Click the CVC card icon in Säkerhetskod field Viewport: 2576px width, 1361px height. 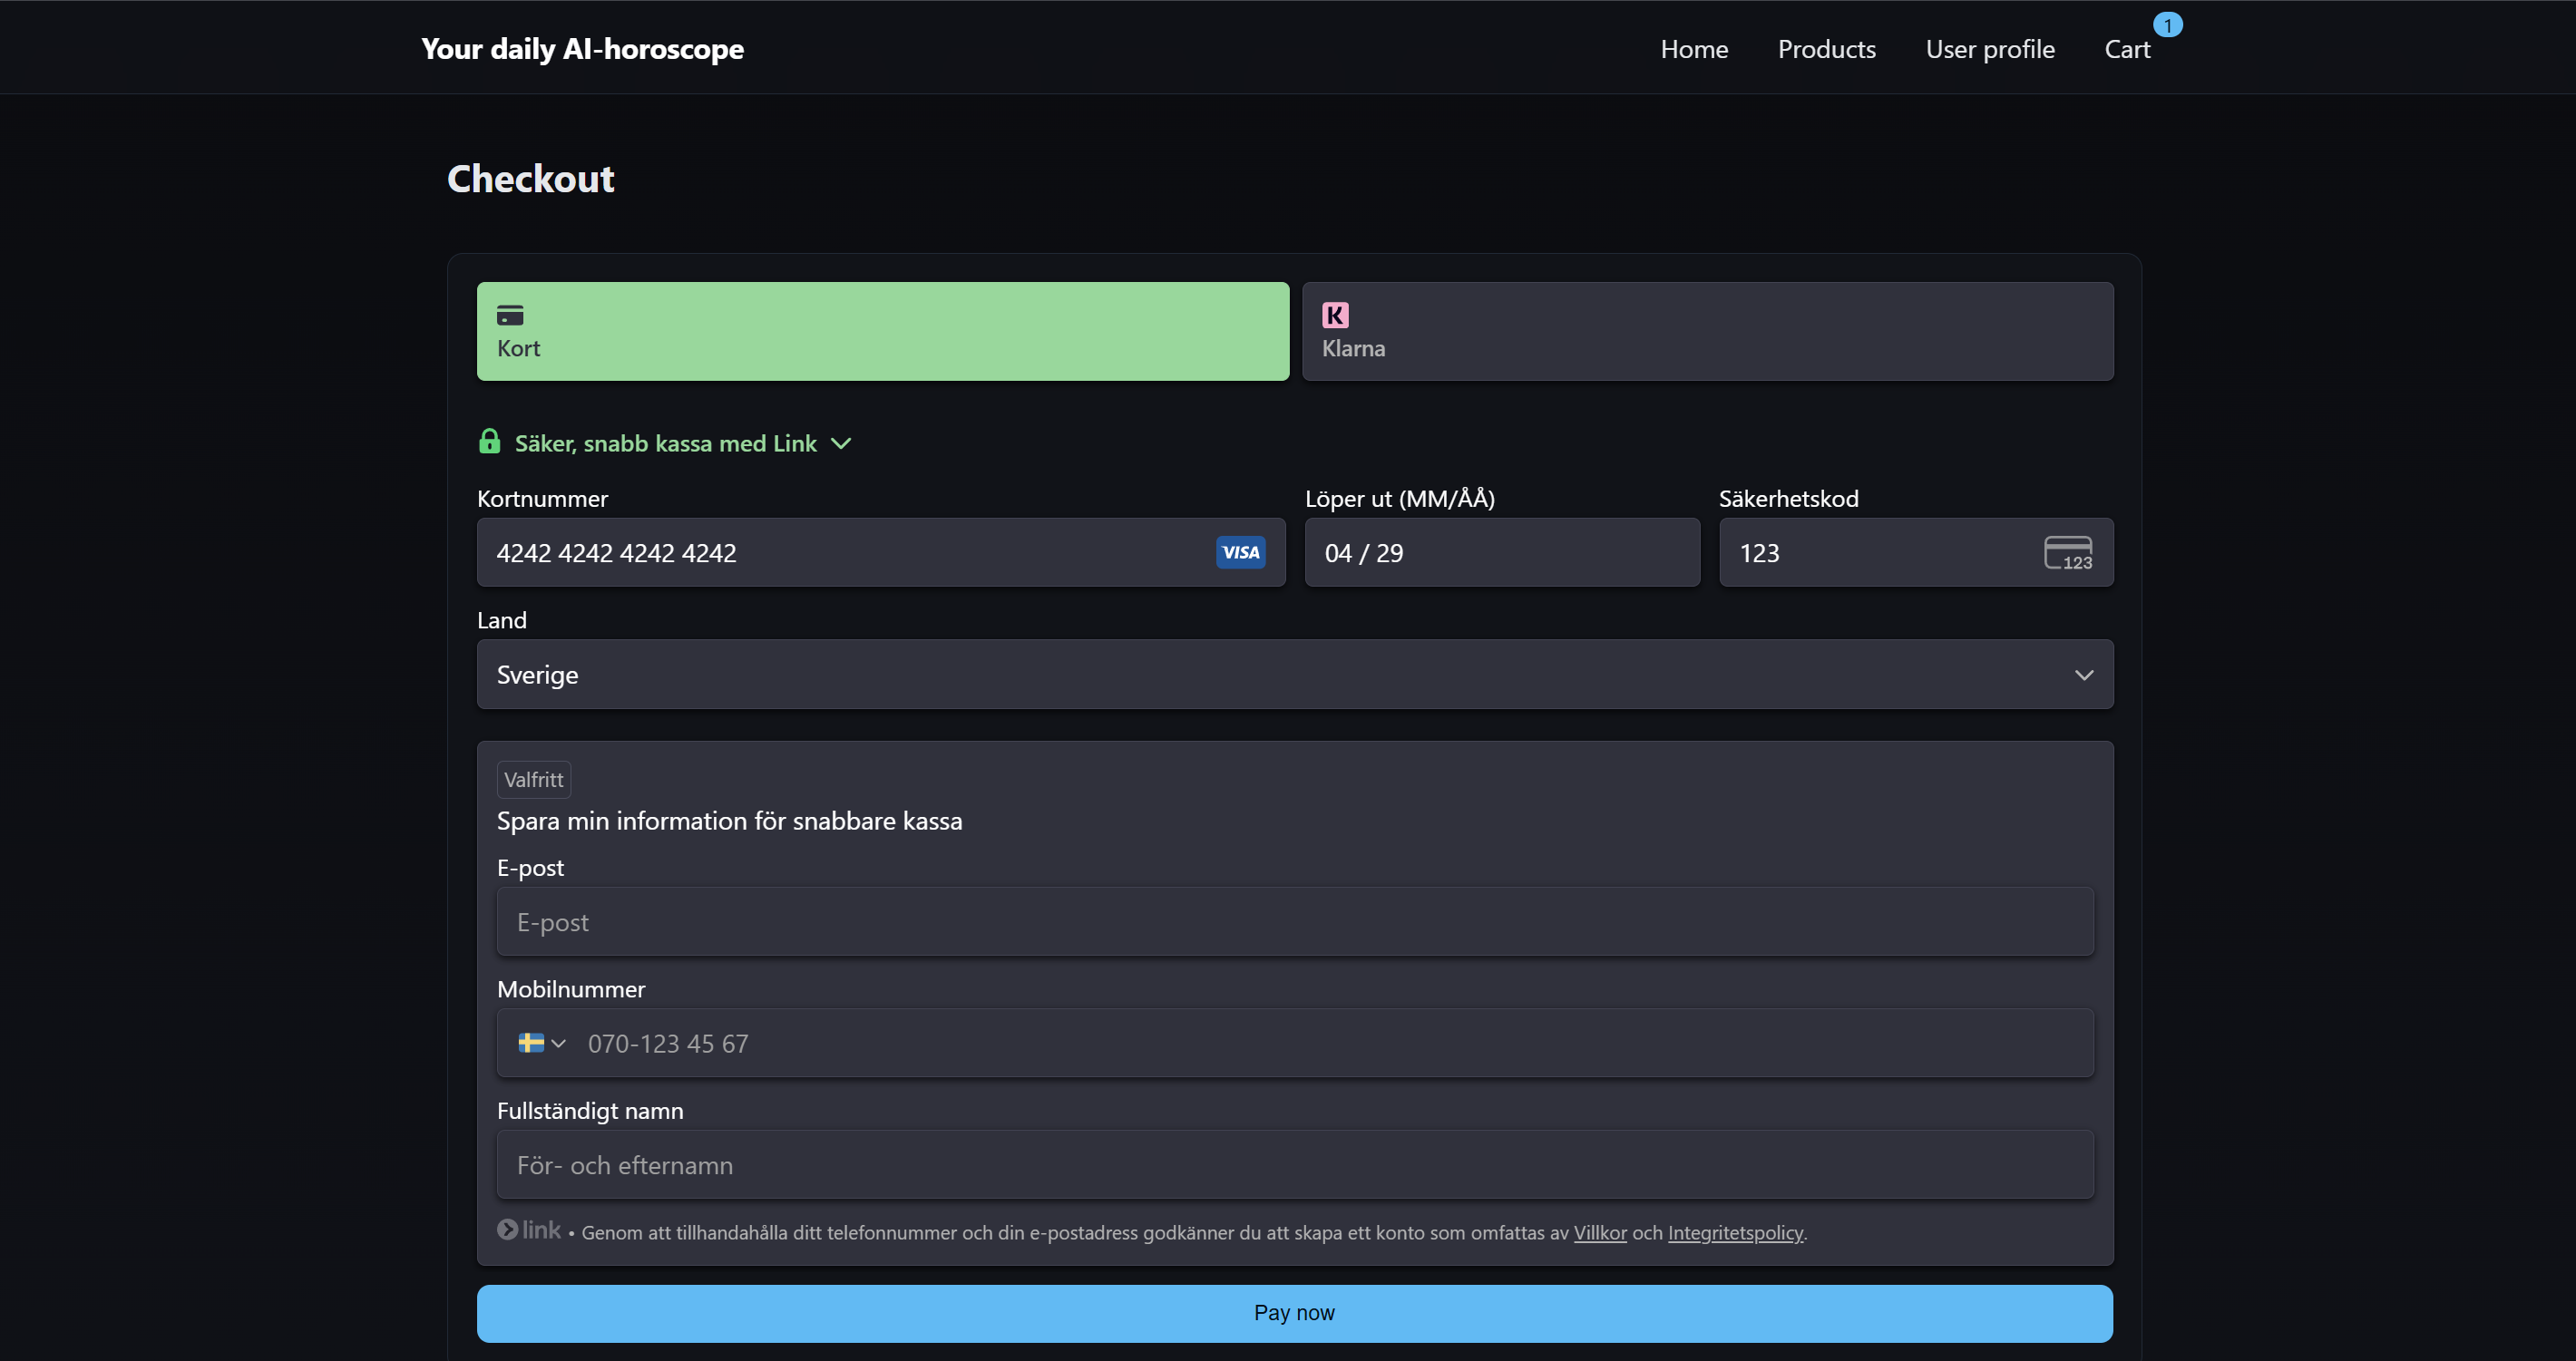coord(2068,553)
